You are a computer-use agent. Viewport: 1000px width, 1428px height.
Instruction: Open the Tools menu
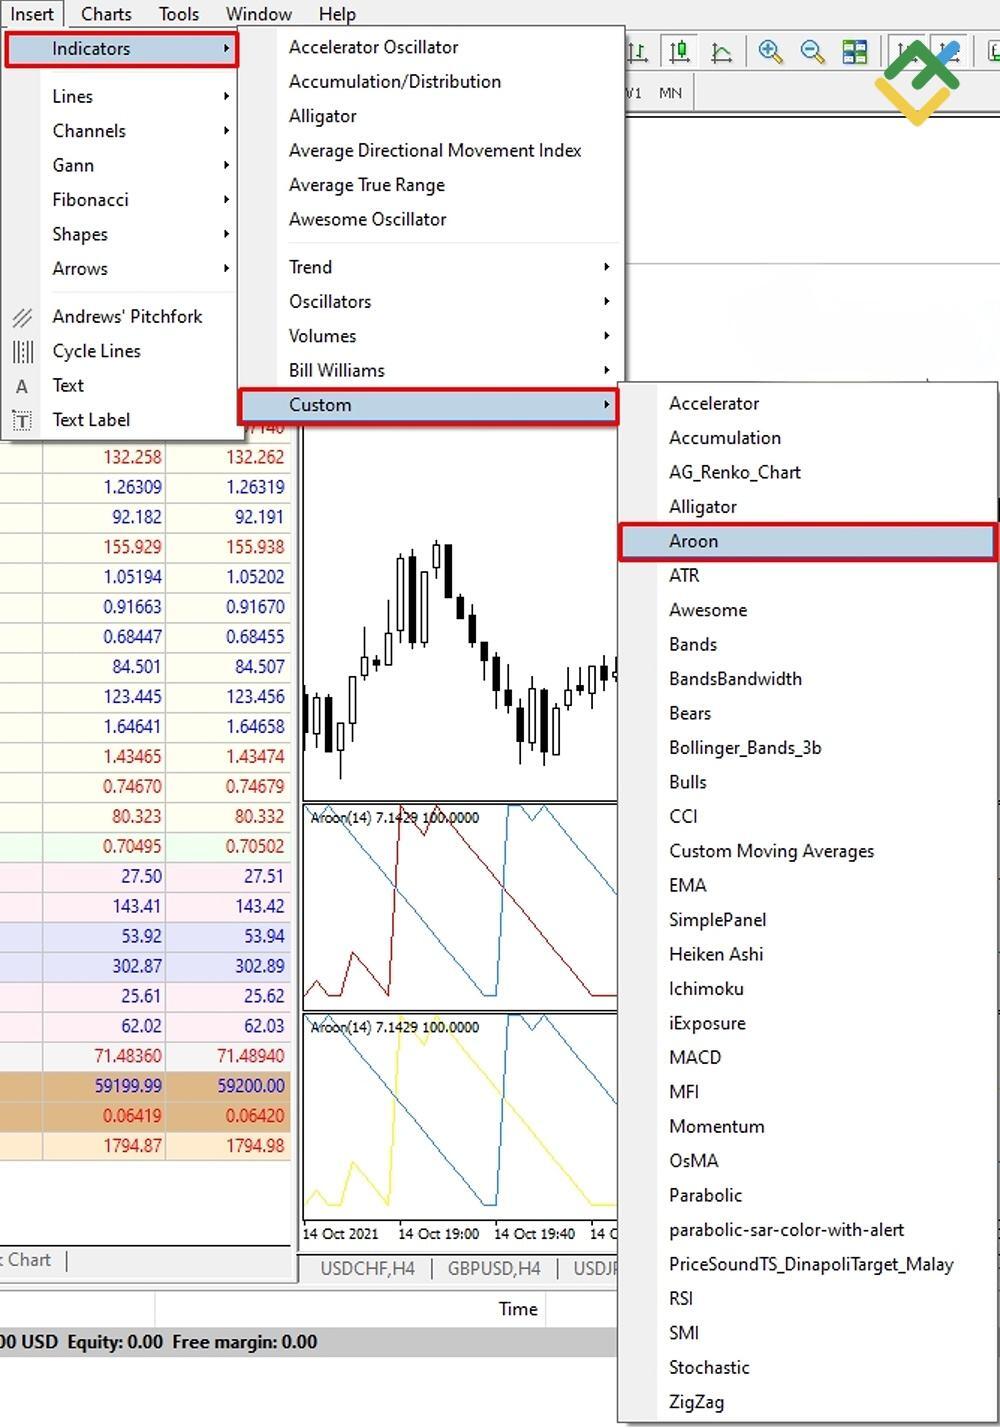pos(179,14)
